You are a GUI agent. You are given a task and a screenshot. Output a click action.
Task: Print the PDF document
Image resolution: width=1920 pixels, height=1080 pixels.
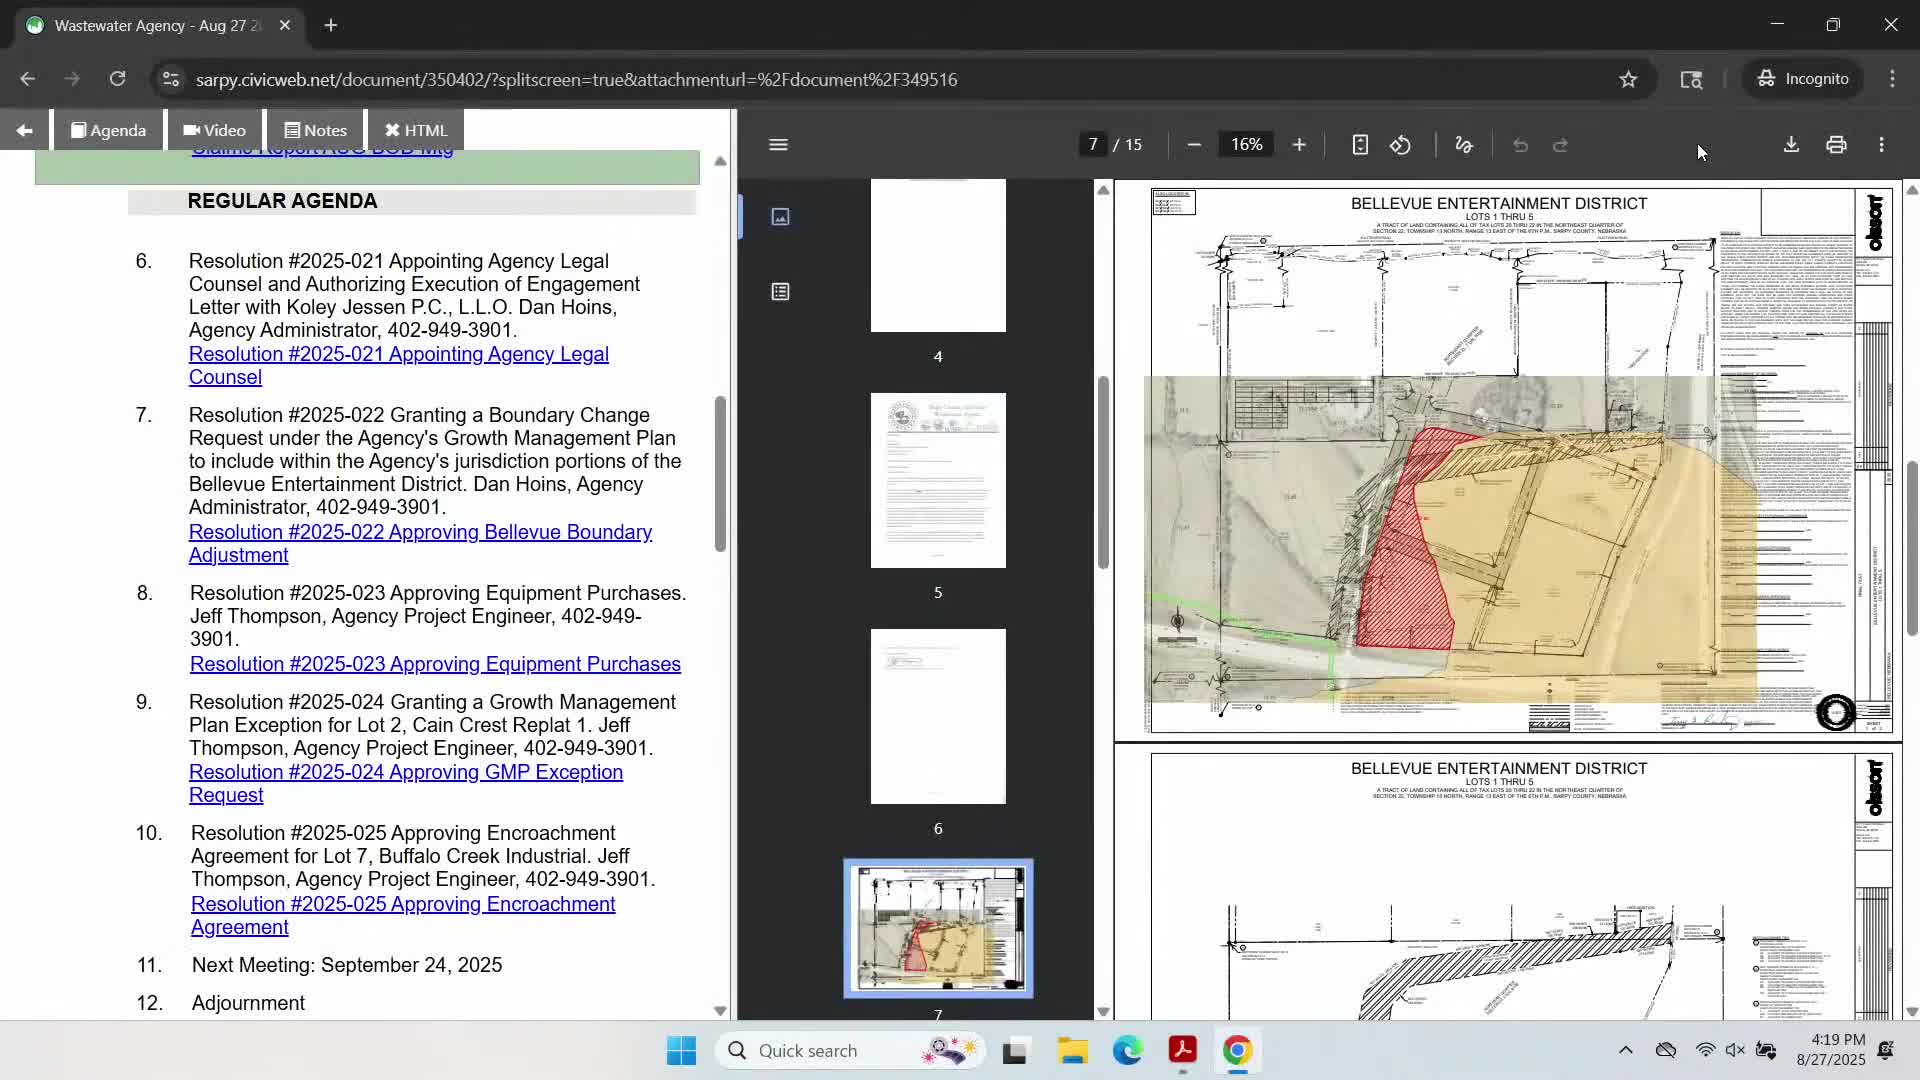click(1836, 145)
